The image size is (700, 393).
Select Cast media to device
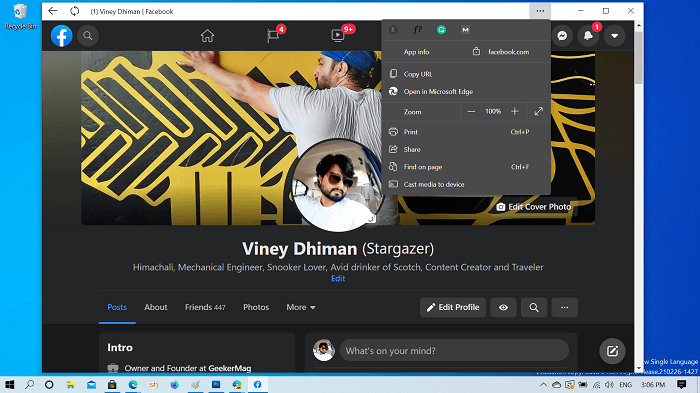click(466, 184)
